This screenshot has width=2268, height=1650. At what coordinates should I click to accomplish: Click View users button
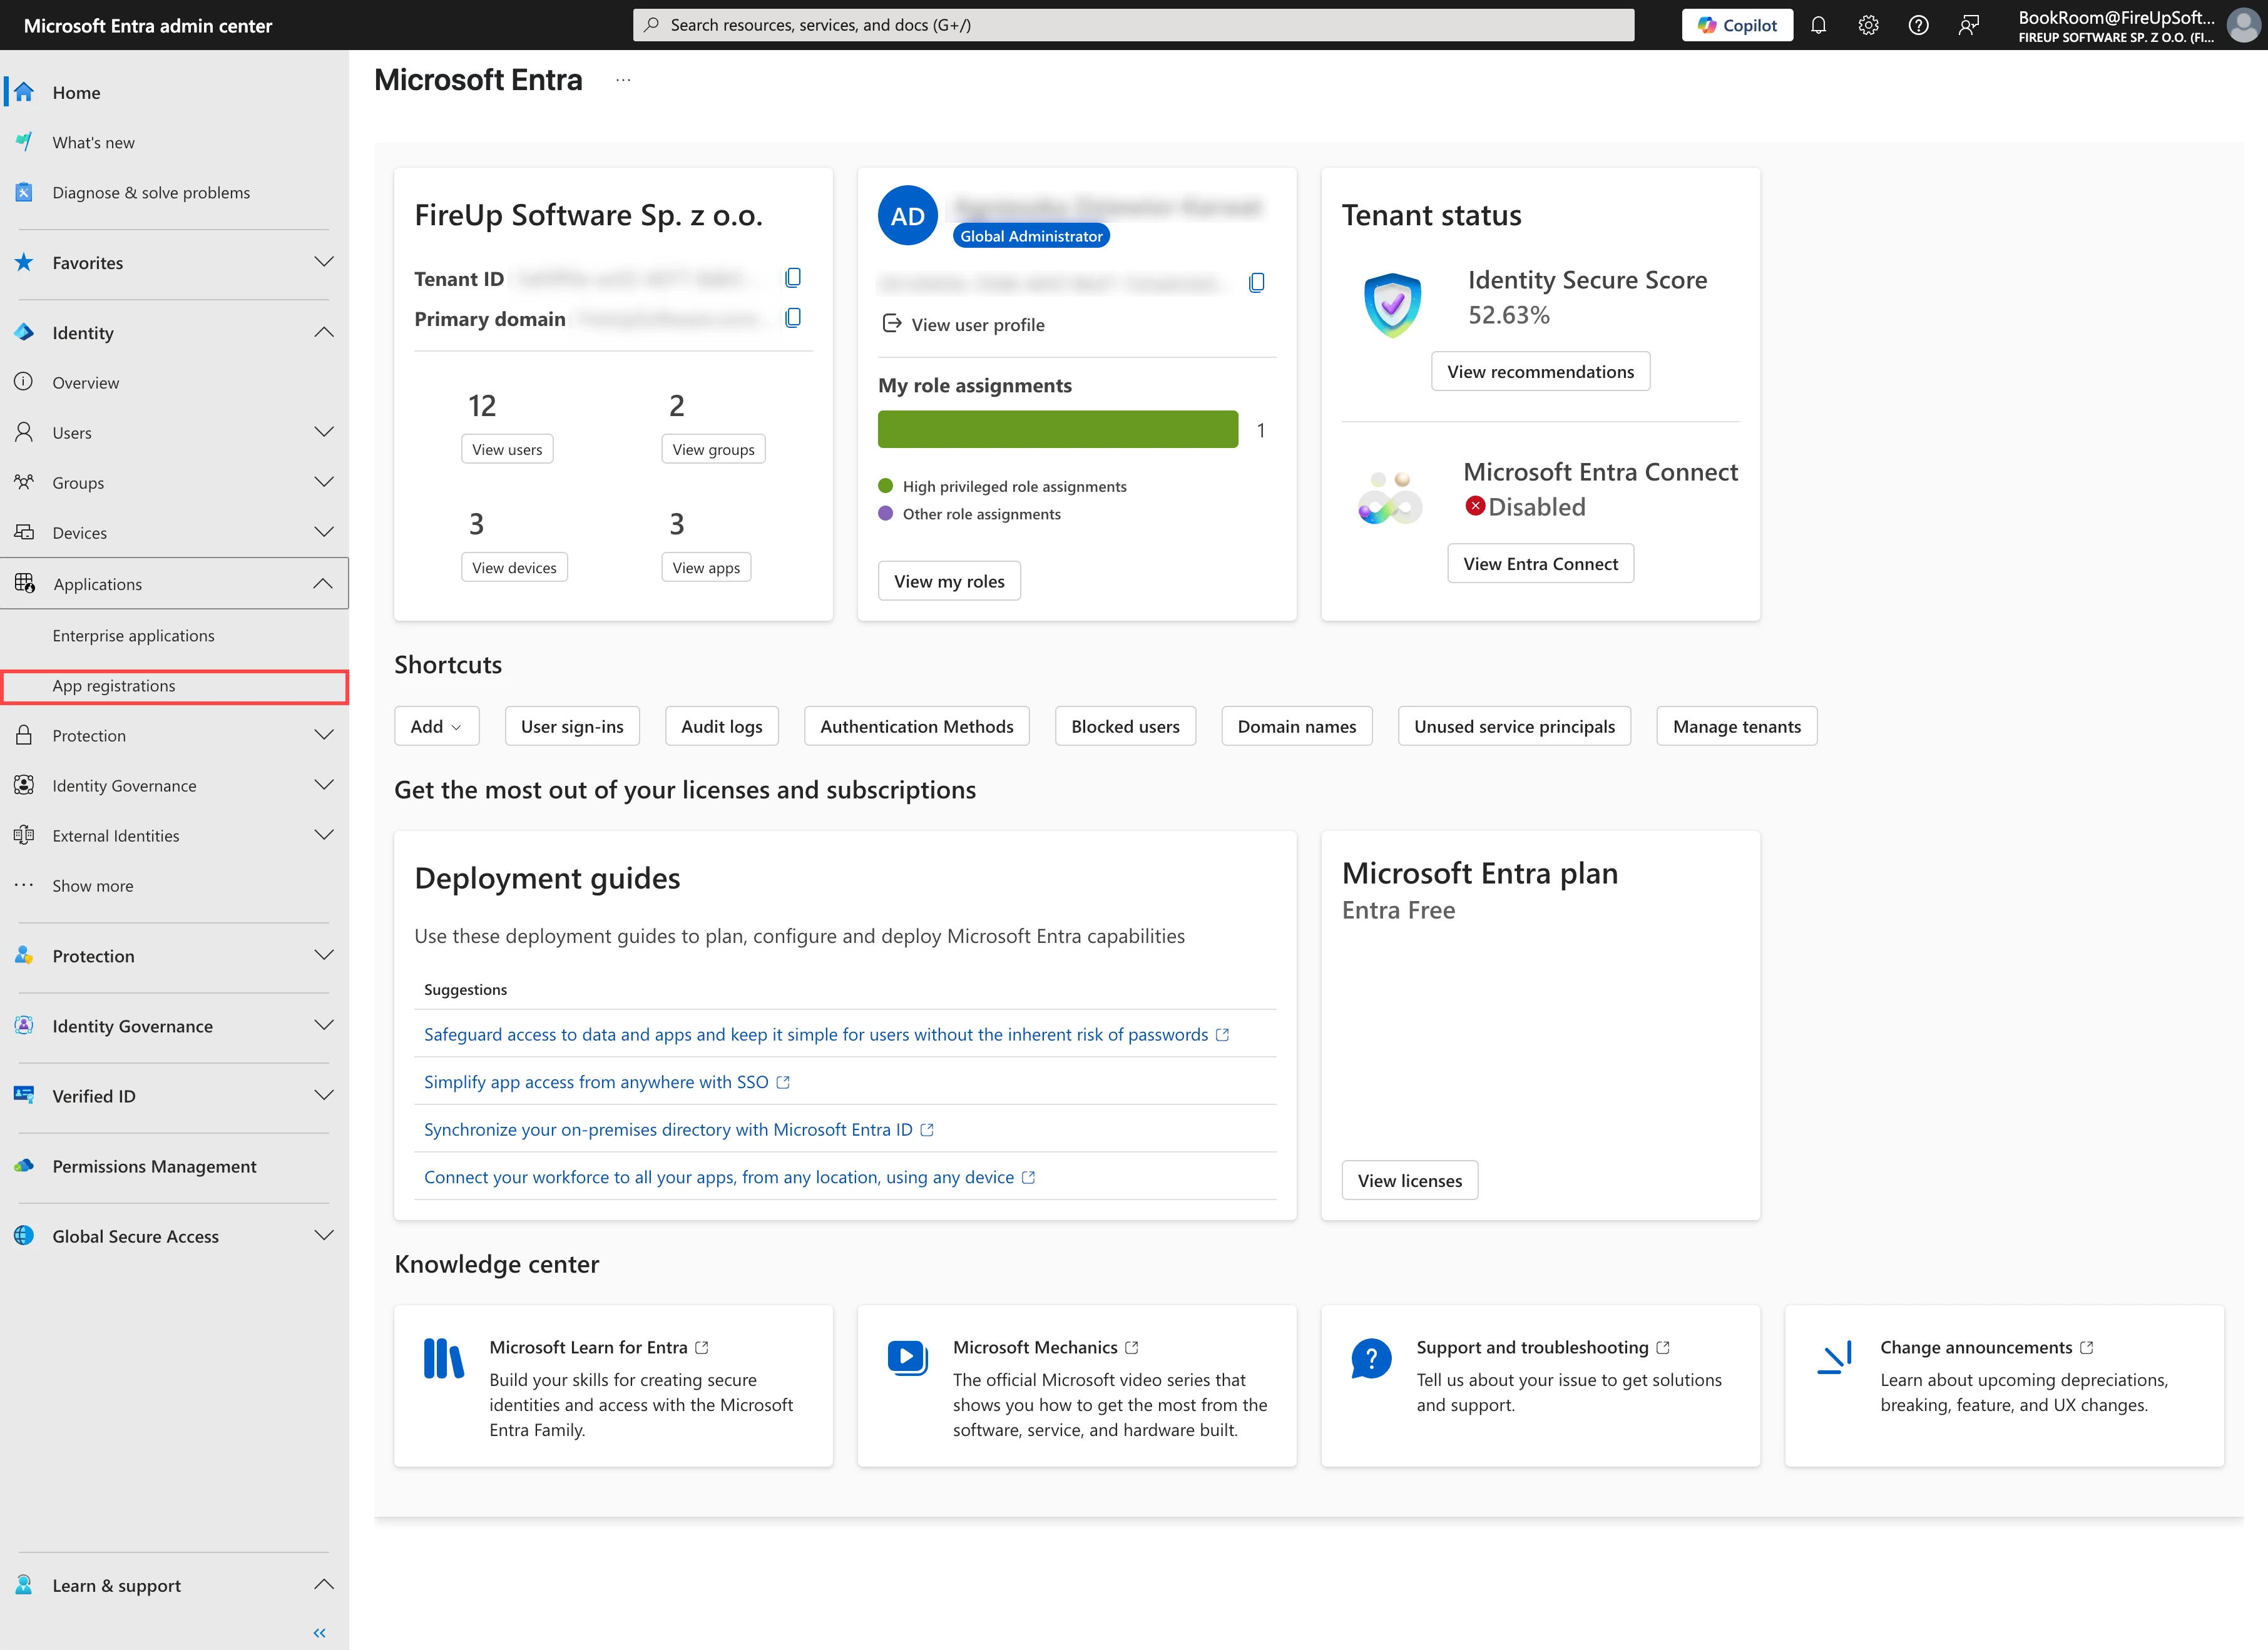coord(507,449)
